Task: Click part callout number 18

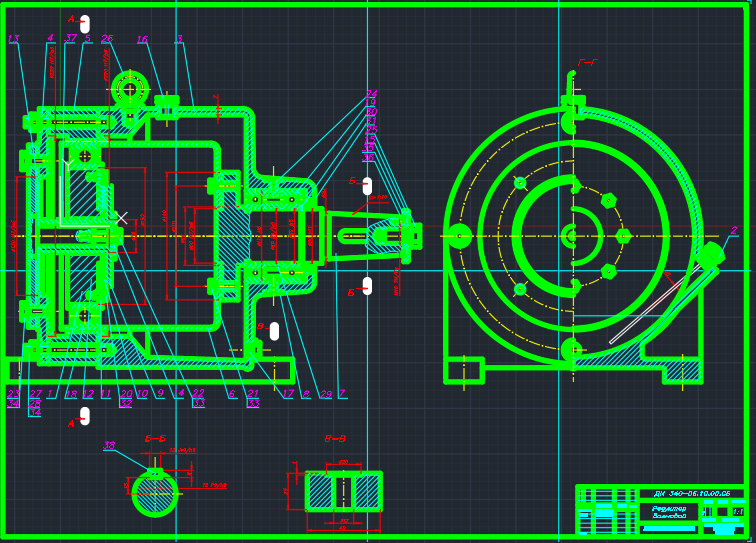Action: coord(71,394)
